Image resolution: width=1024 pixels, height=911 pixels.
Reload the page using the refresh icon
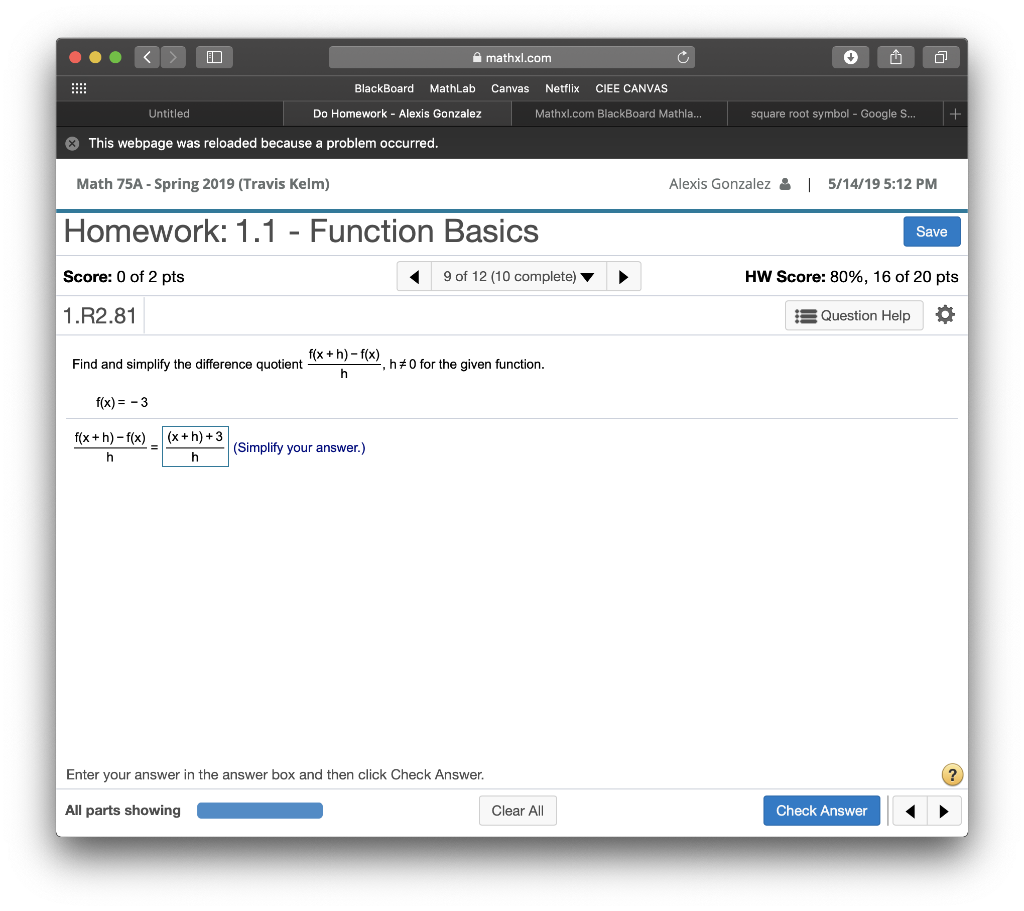[683, 57]
